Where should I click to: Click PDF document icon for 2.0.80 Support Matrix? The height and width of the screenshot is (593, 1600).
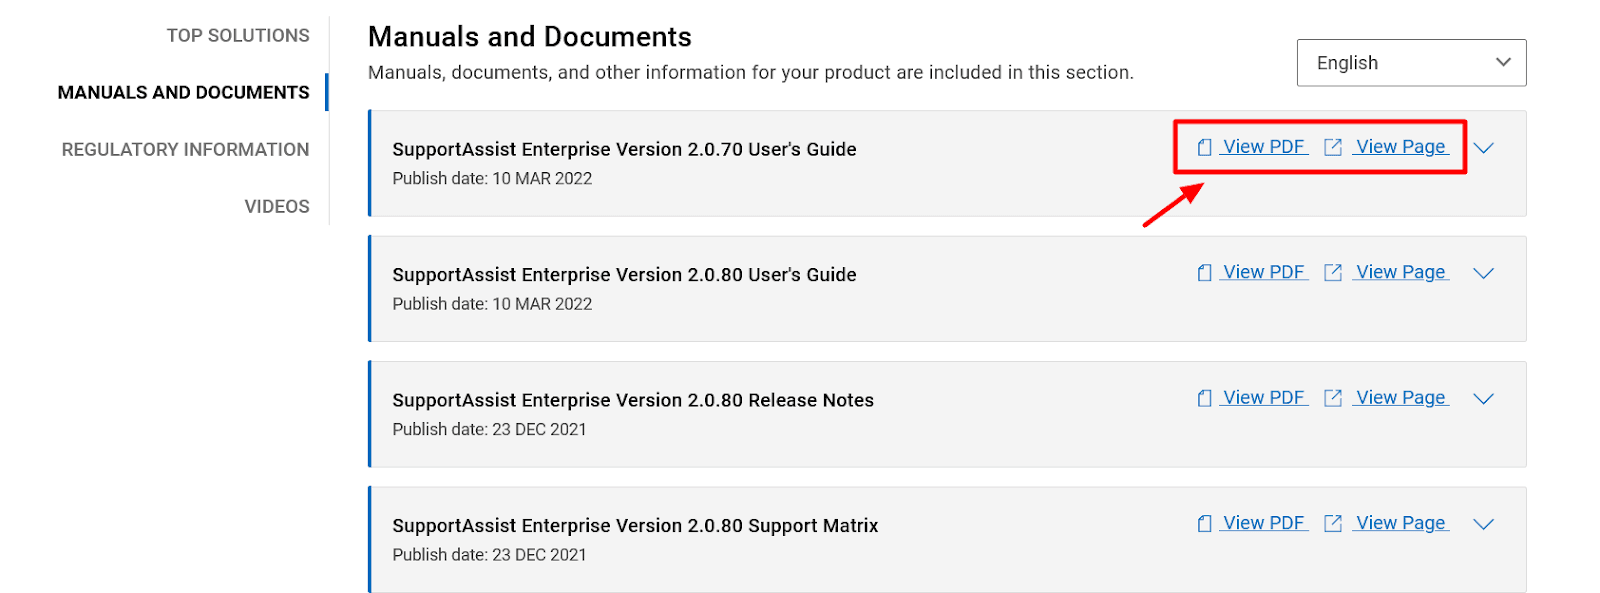click(x=1205, y=523)
